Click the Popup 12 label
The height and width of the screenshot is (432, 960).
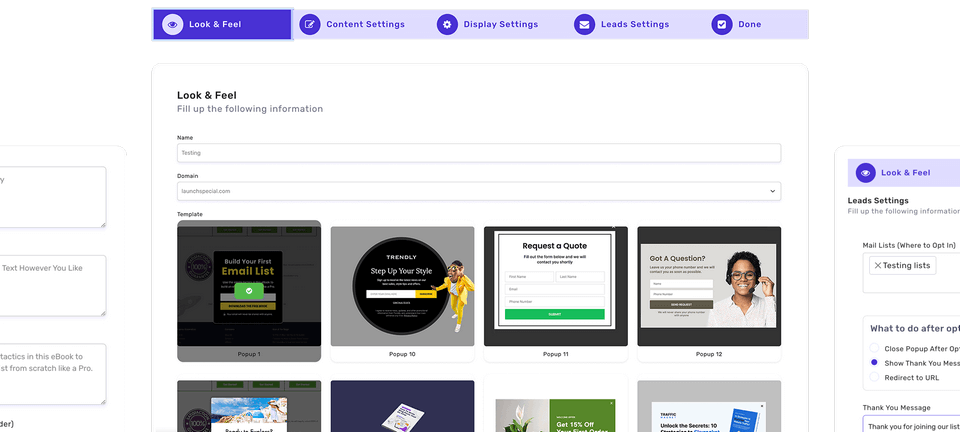pyautogui.click(x=709, y=354)
